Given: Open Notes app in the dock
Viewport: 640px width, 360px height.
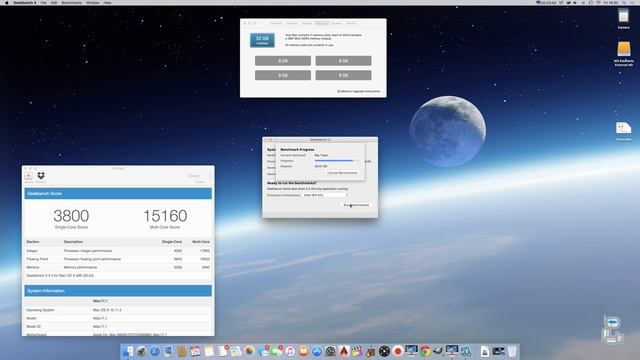Looking at the screenshot, I should [209, 351].
